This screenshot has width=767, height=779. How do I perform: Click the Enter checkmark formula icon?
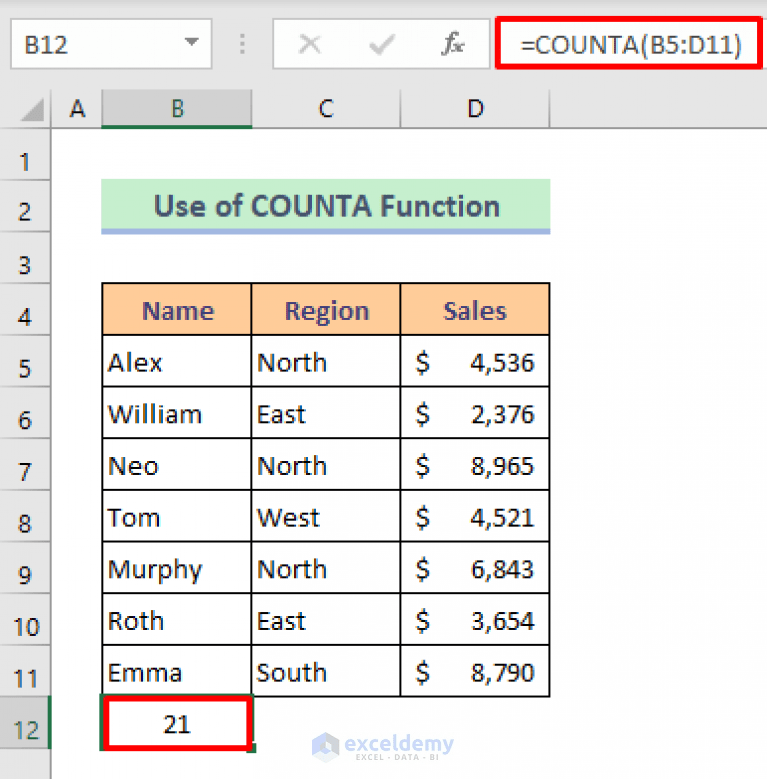(382, 44)
